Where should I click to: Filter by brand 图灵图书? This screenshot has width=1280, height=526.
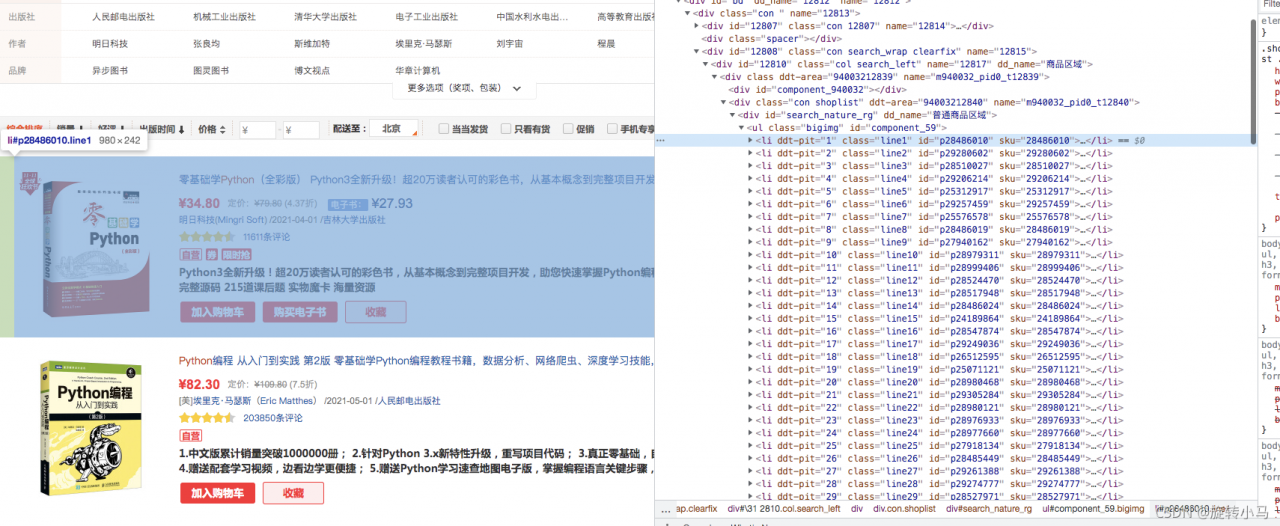(213, 71)
